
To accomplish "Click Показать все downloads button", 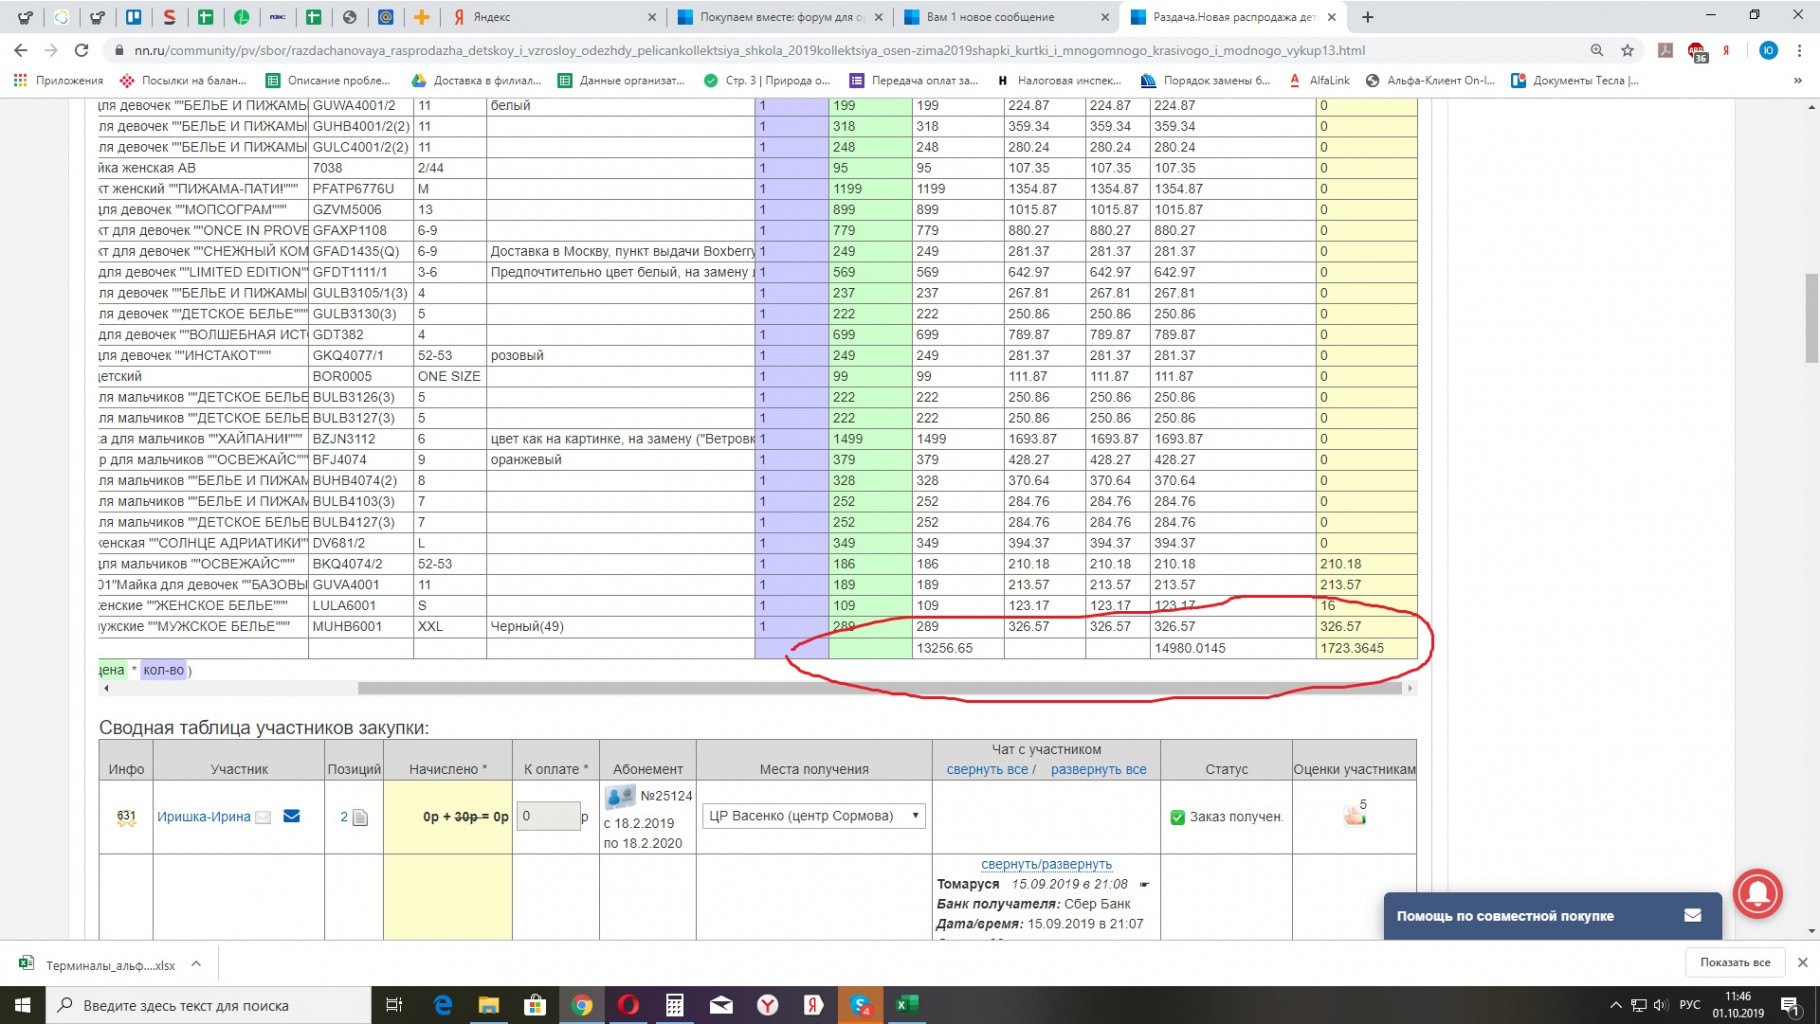I will tap(1735, 962).
